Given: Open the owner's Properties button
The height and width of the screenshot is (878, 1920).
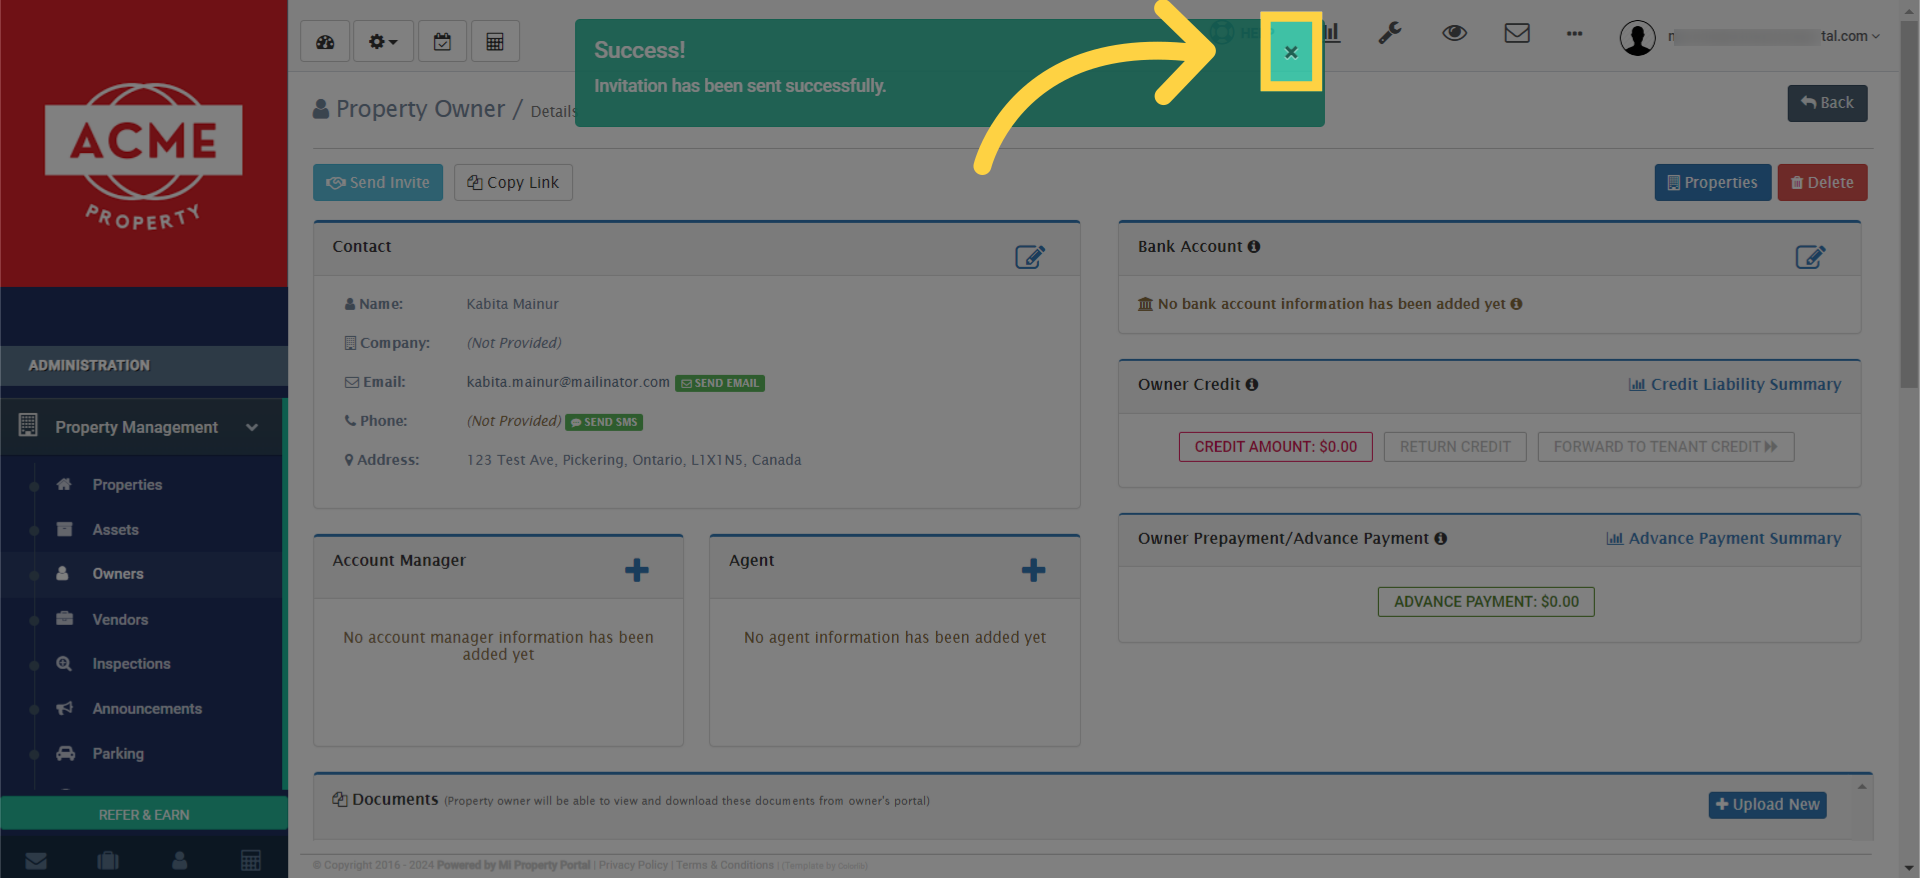Looking at the screenshot, I should point(1712,182).
